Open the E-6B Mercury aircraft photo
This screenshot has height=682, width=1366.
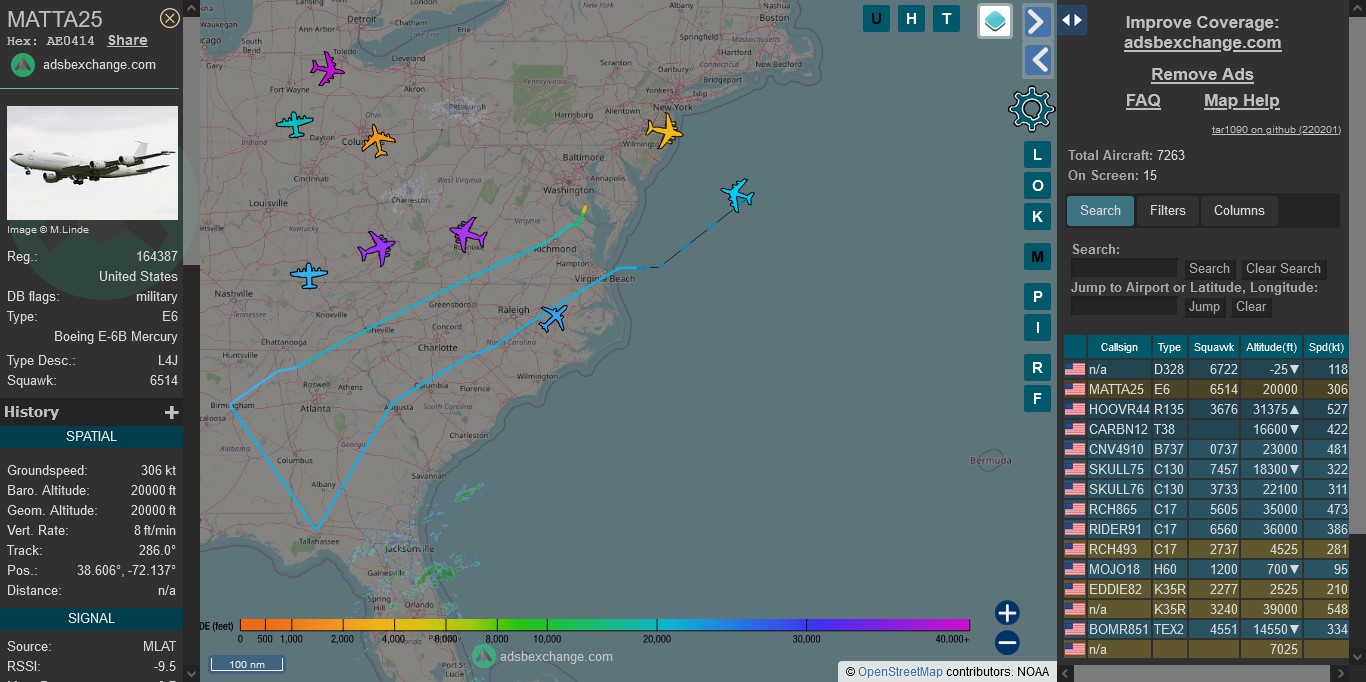point(93,163)
